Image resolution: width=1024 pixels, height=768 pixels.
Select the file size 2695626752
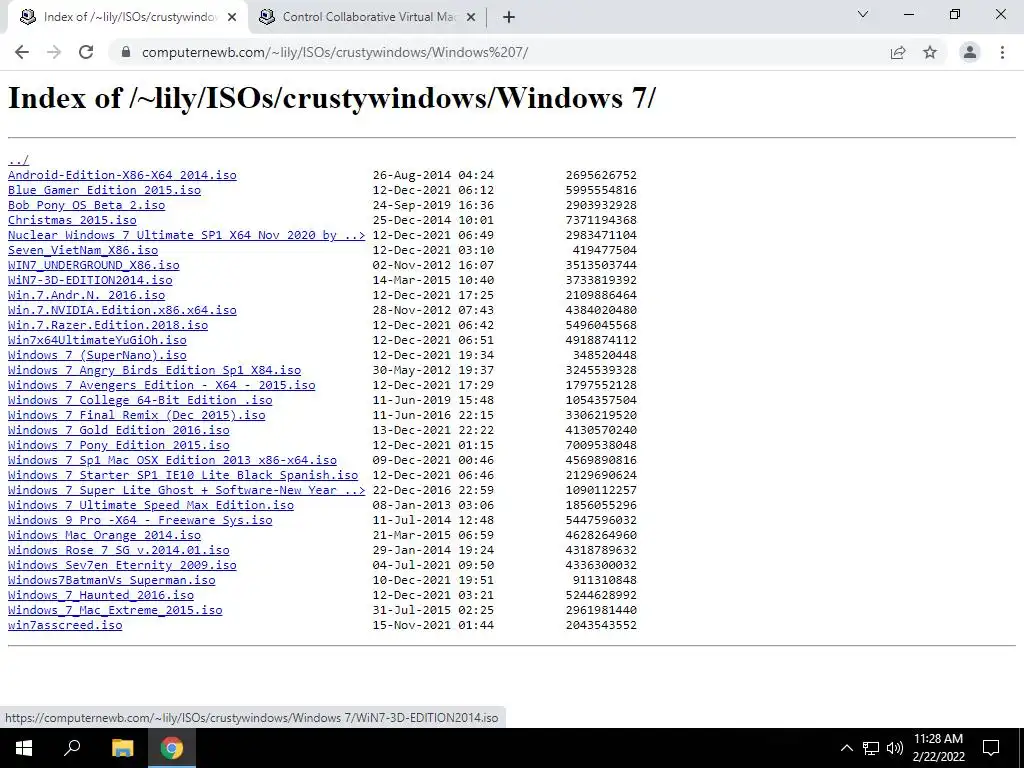pos(601,175)
